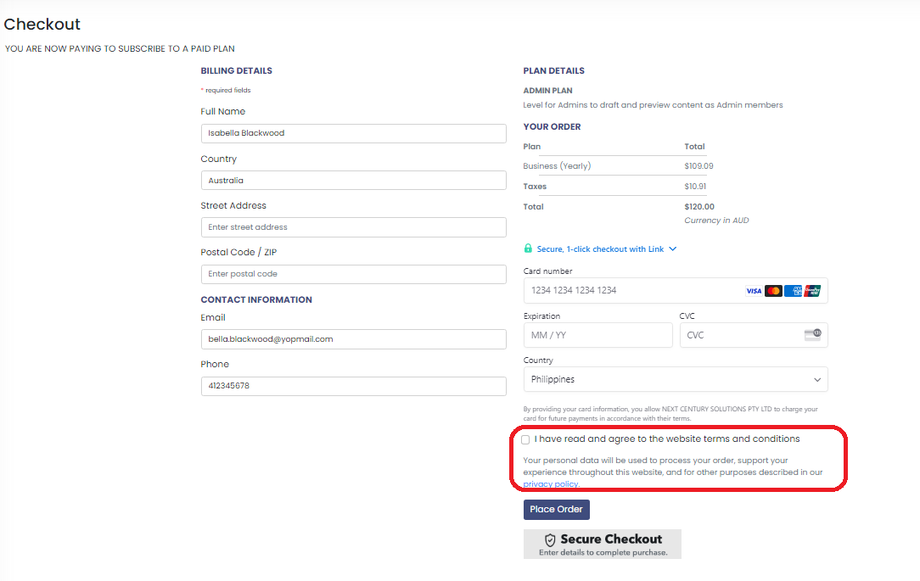
Task: Click the Secure, 1-click checkout with Link text
Action: point(600,249)
